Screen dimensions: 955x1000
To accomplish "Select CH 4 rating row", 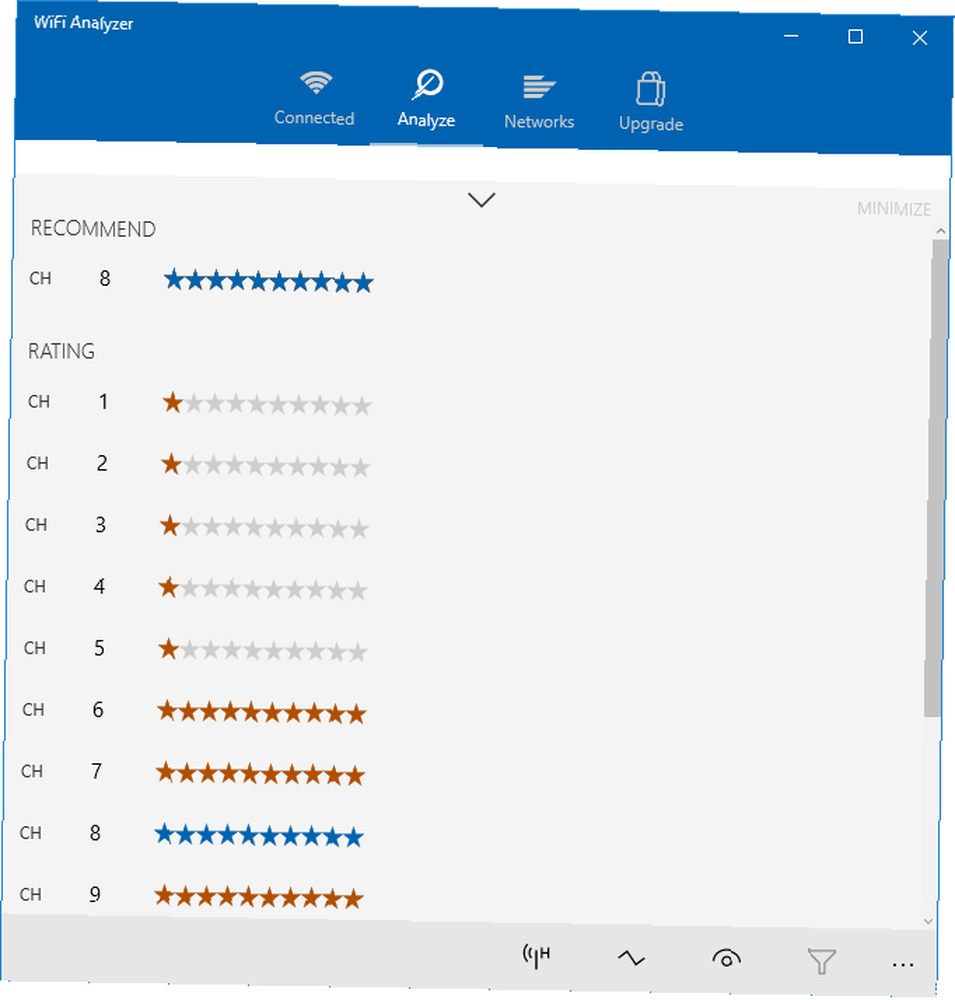I will coord(195,587).
